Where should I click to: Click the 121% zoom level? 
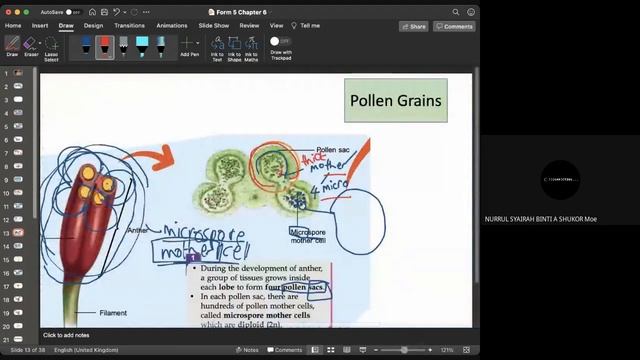click(447, 350)
